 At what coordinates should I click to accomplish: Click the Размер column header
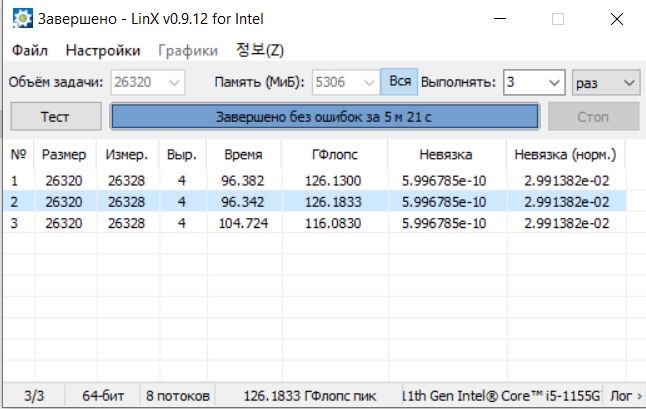coord(65,155)
